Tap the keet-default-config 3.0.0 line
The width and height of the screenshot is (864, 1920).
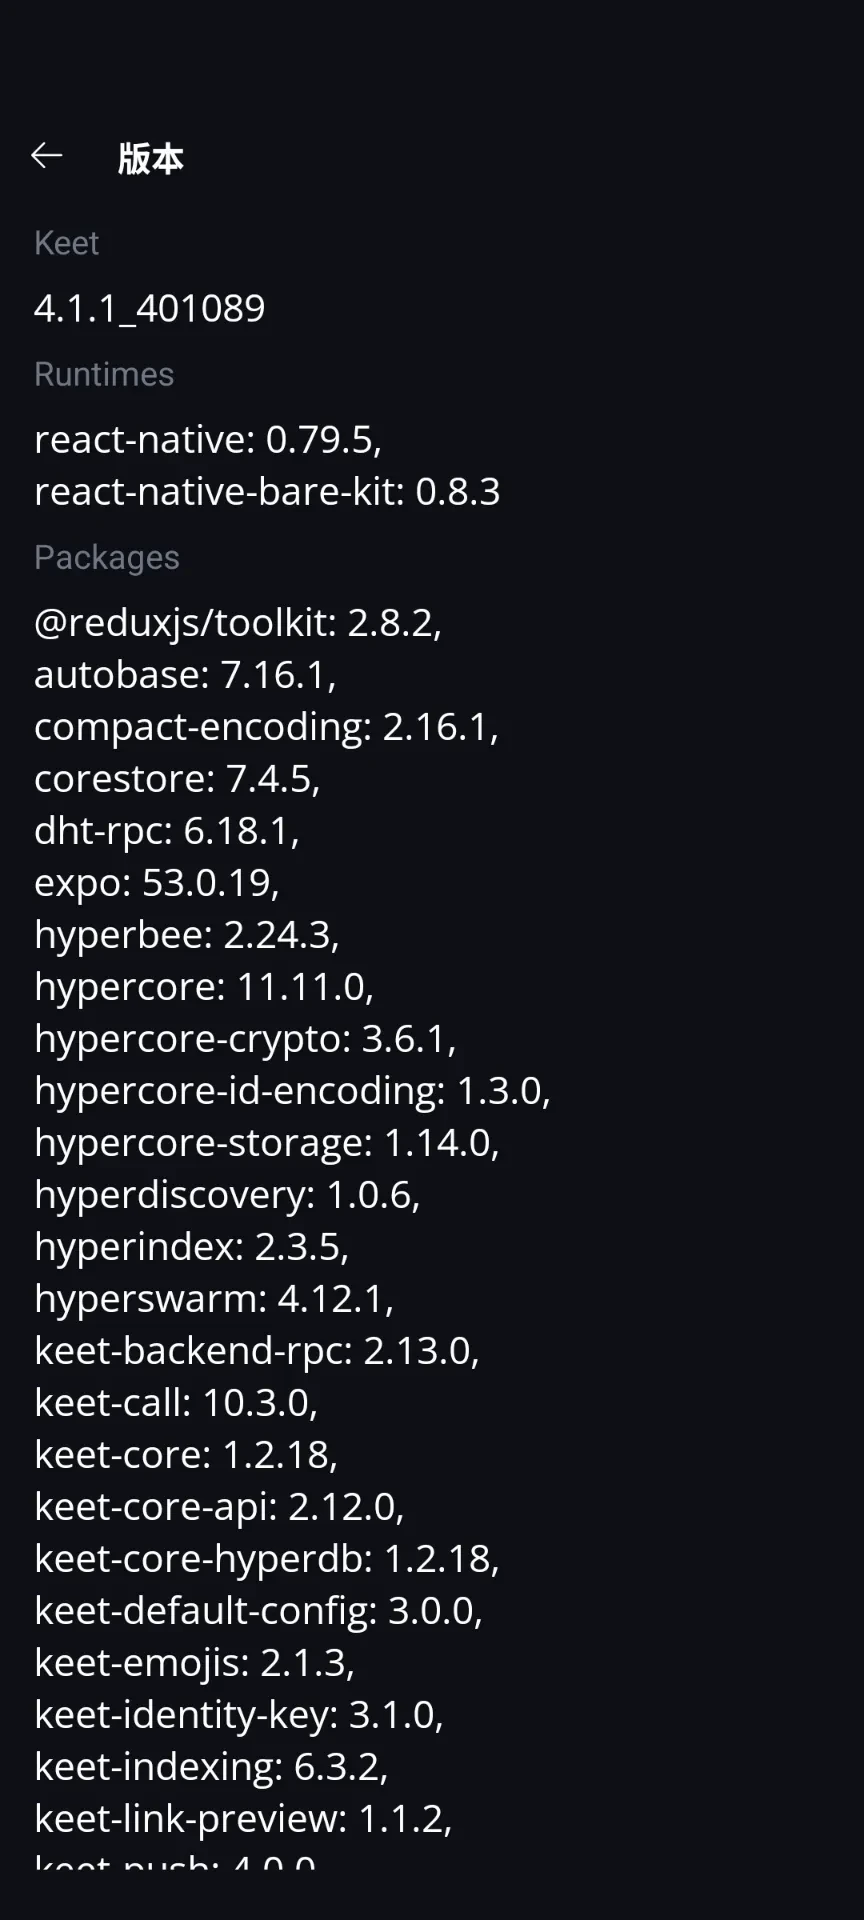click(258, 1611)
